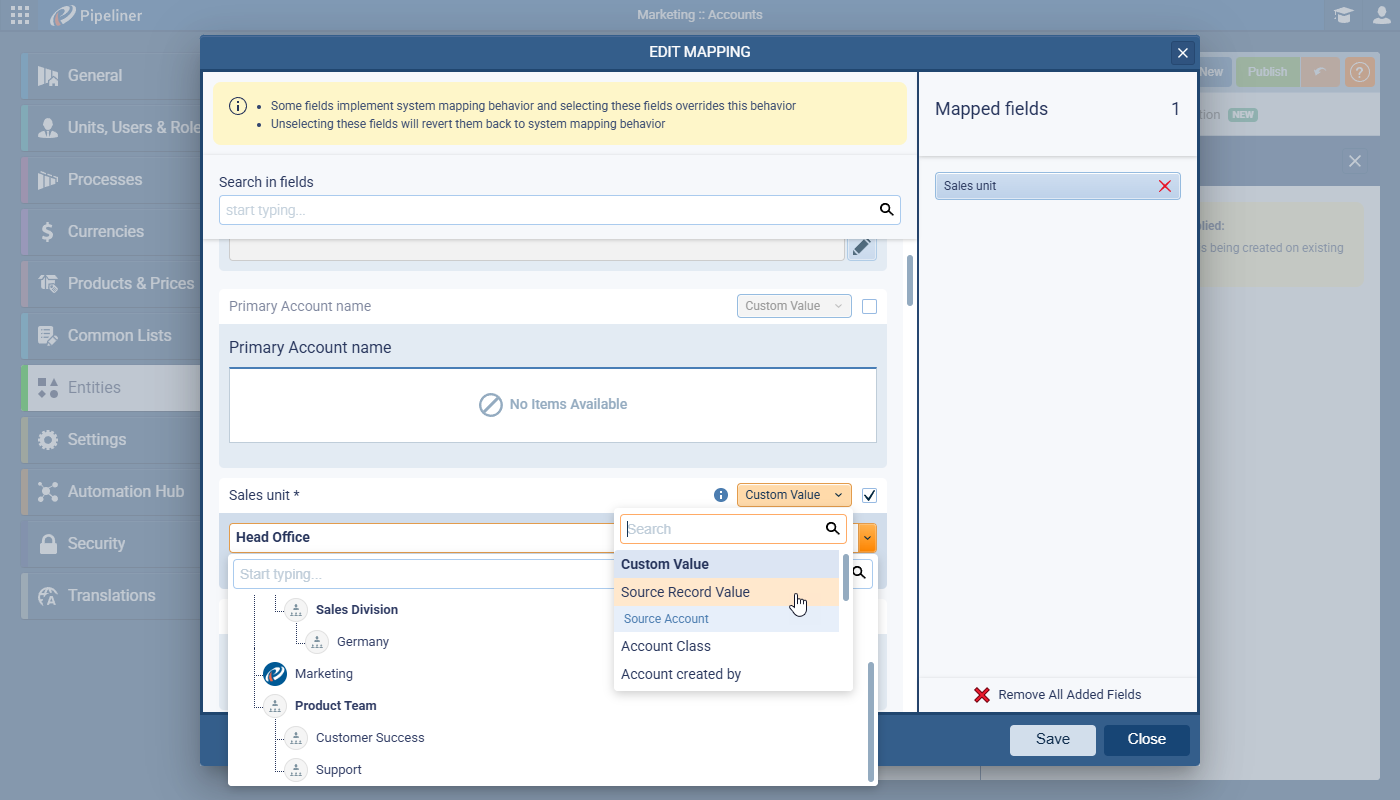
Task: Open the apps grid menu icon
Action: pos(19,15)
